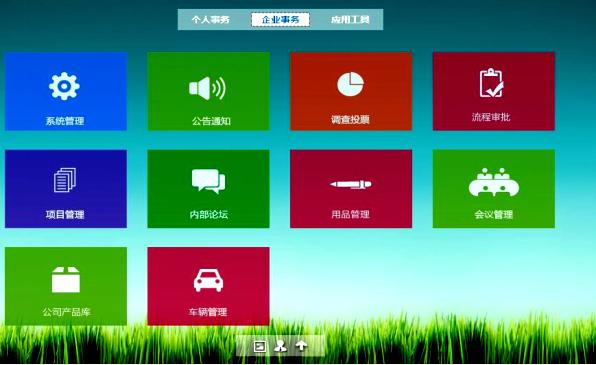Open the 用品管理 pen tile
This screenshot has height=365, width=596.
[x=351, y=189]
